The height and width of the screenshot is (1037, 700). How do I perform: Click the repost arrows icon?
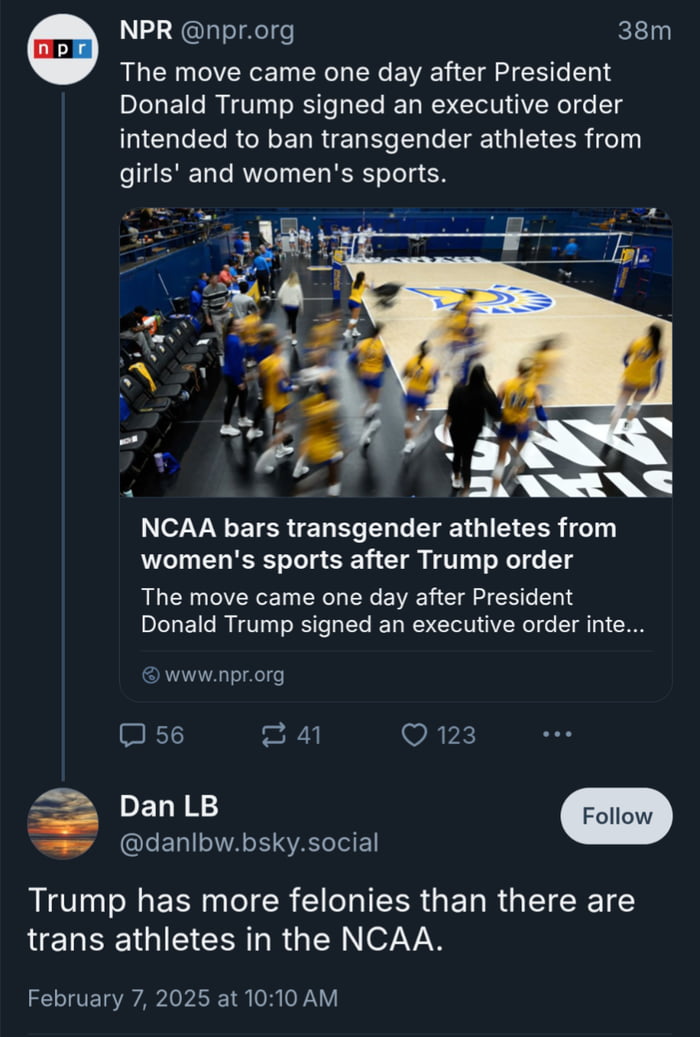272,735
